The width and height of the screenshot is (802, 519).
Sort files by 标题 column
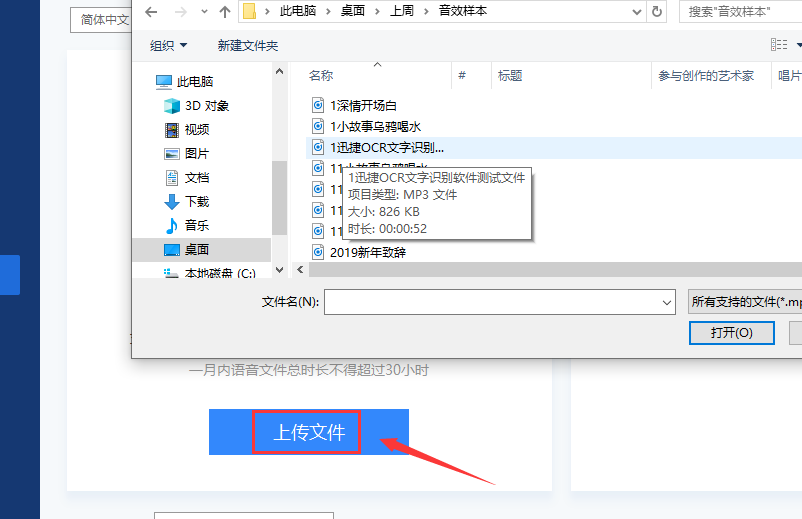point(510,76)
